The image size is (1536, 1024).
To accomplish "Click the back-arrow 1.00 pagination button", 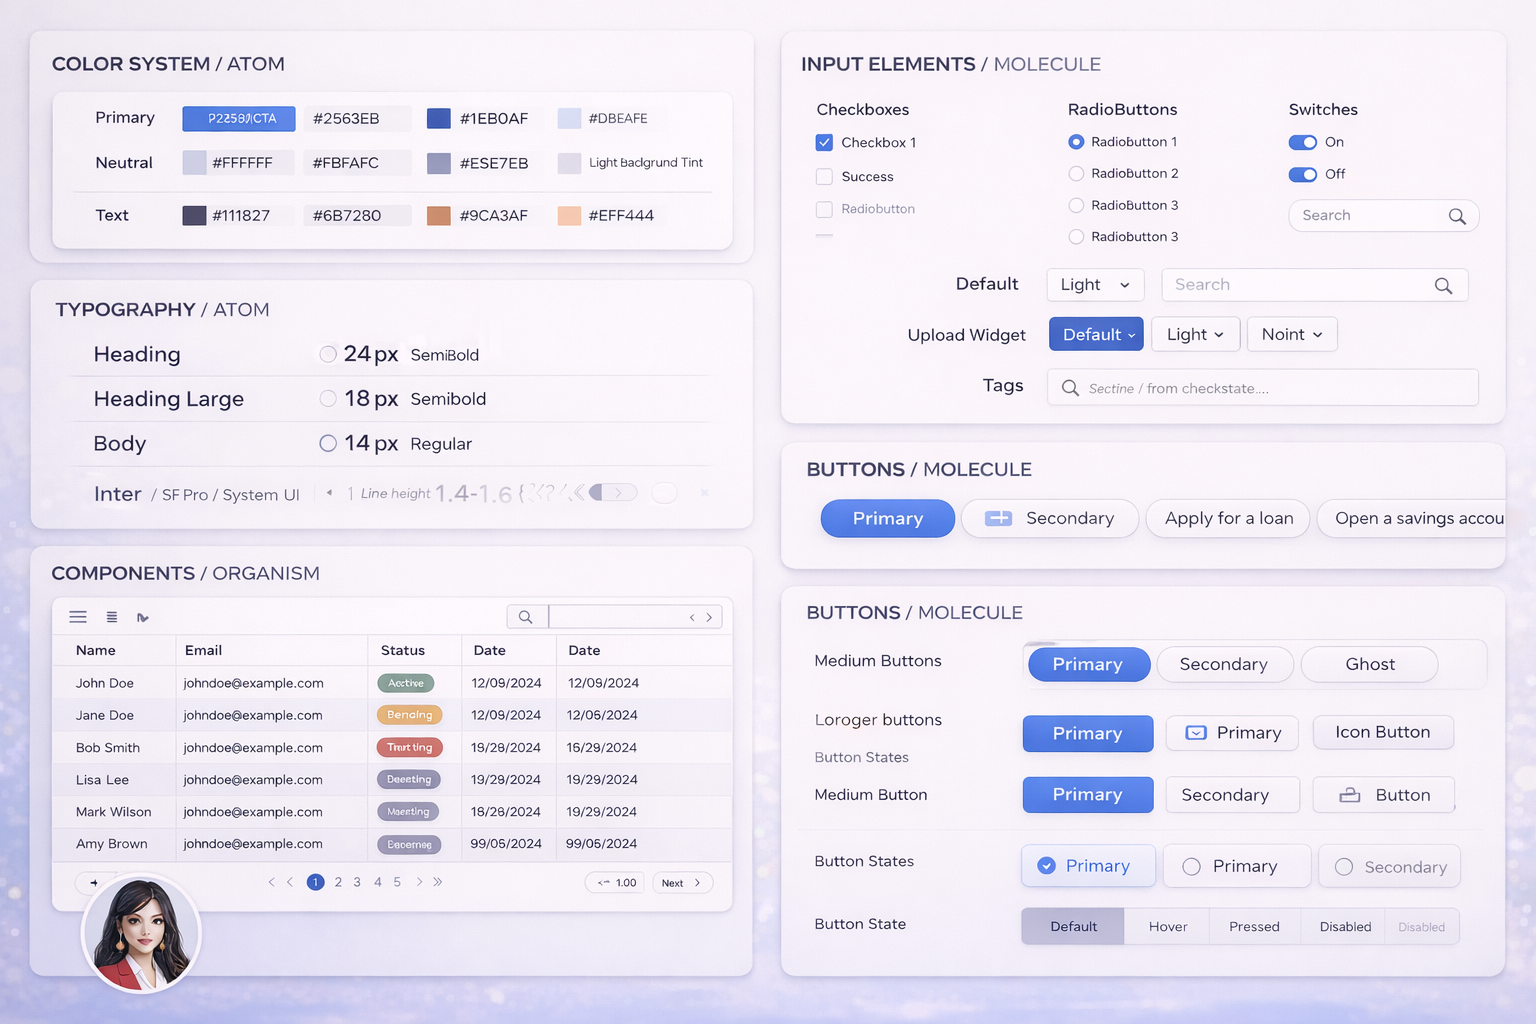I will coord(616,882).
